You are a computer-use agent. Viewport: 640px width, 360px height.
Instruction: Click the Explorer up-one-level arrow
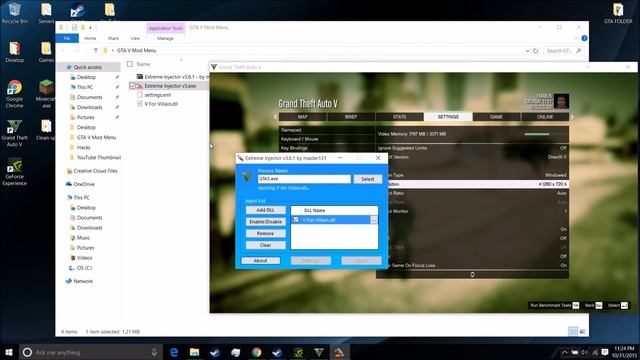click(96, 51)
